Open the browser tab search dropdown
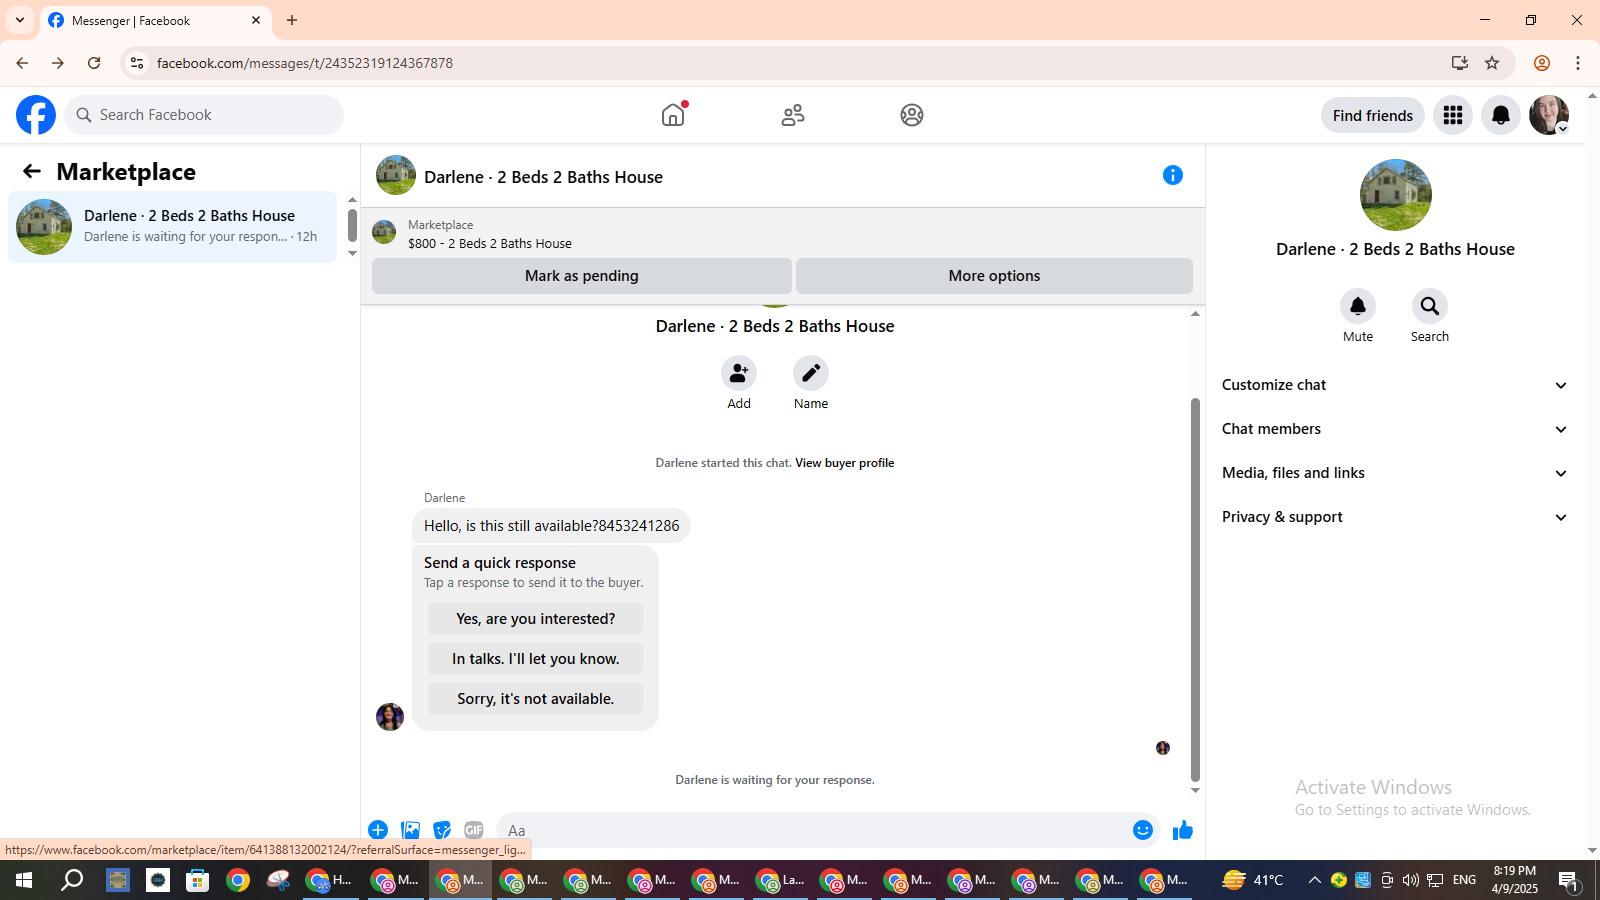The height and width of the screenshot is (900, 1600). [x=20, y=20]
